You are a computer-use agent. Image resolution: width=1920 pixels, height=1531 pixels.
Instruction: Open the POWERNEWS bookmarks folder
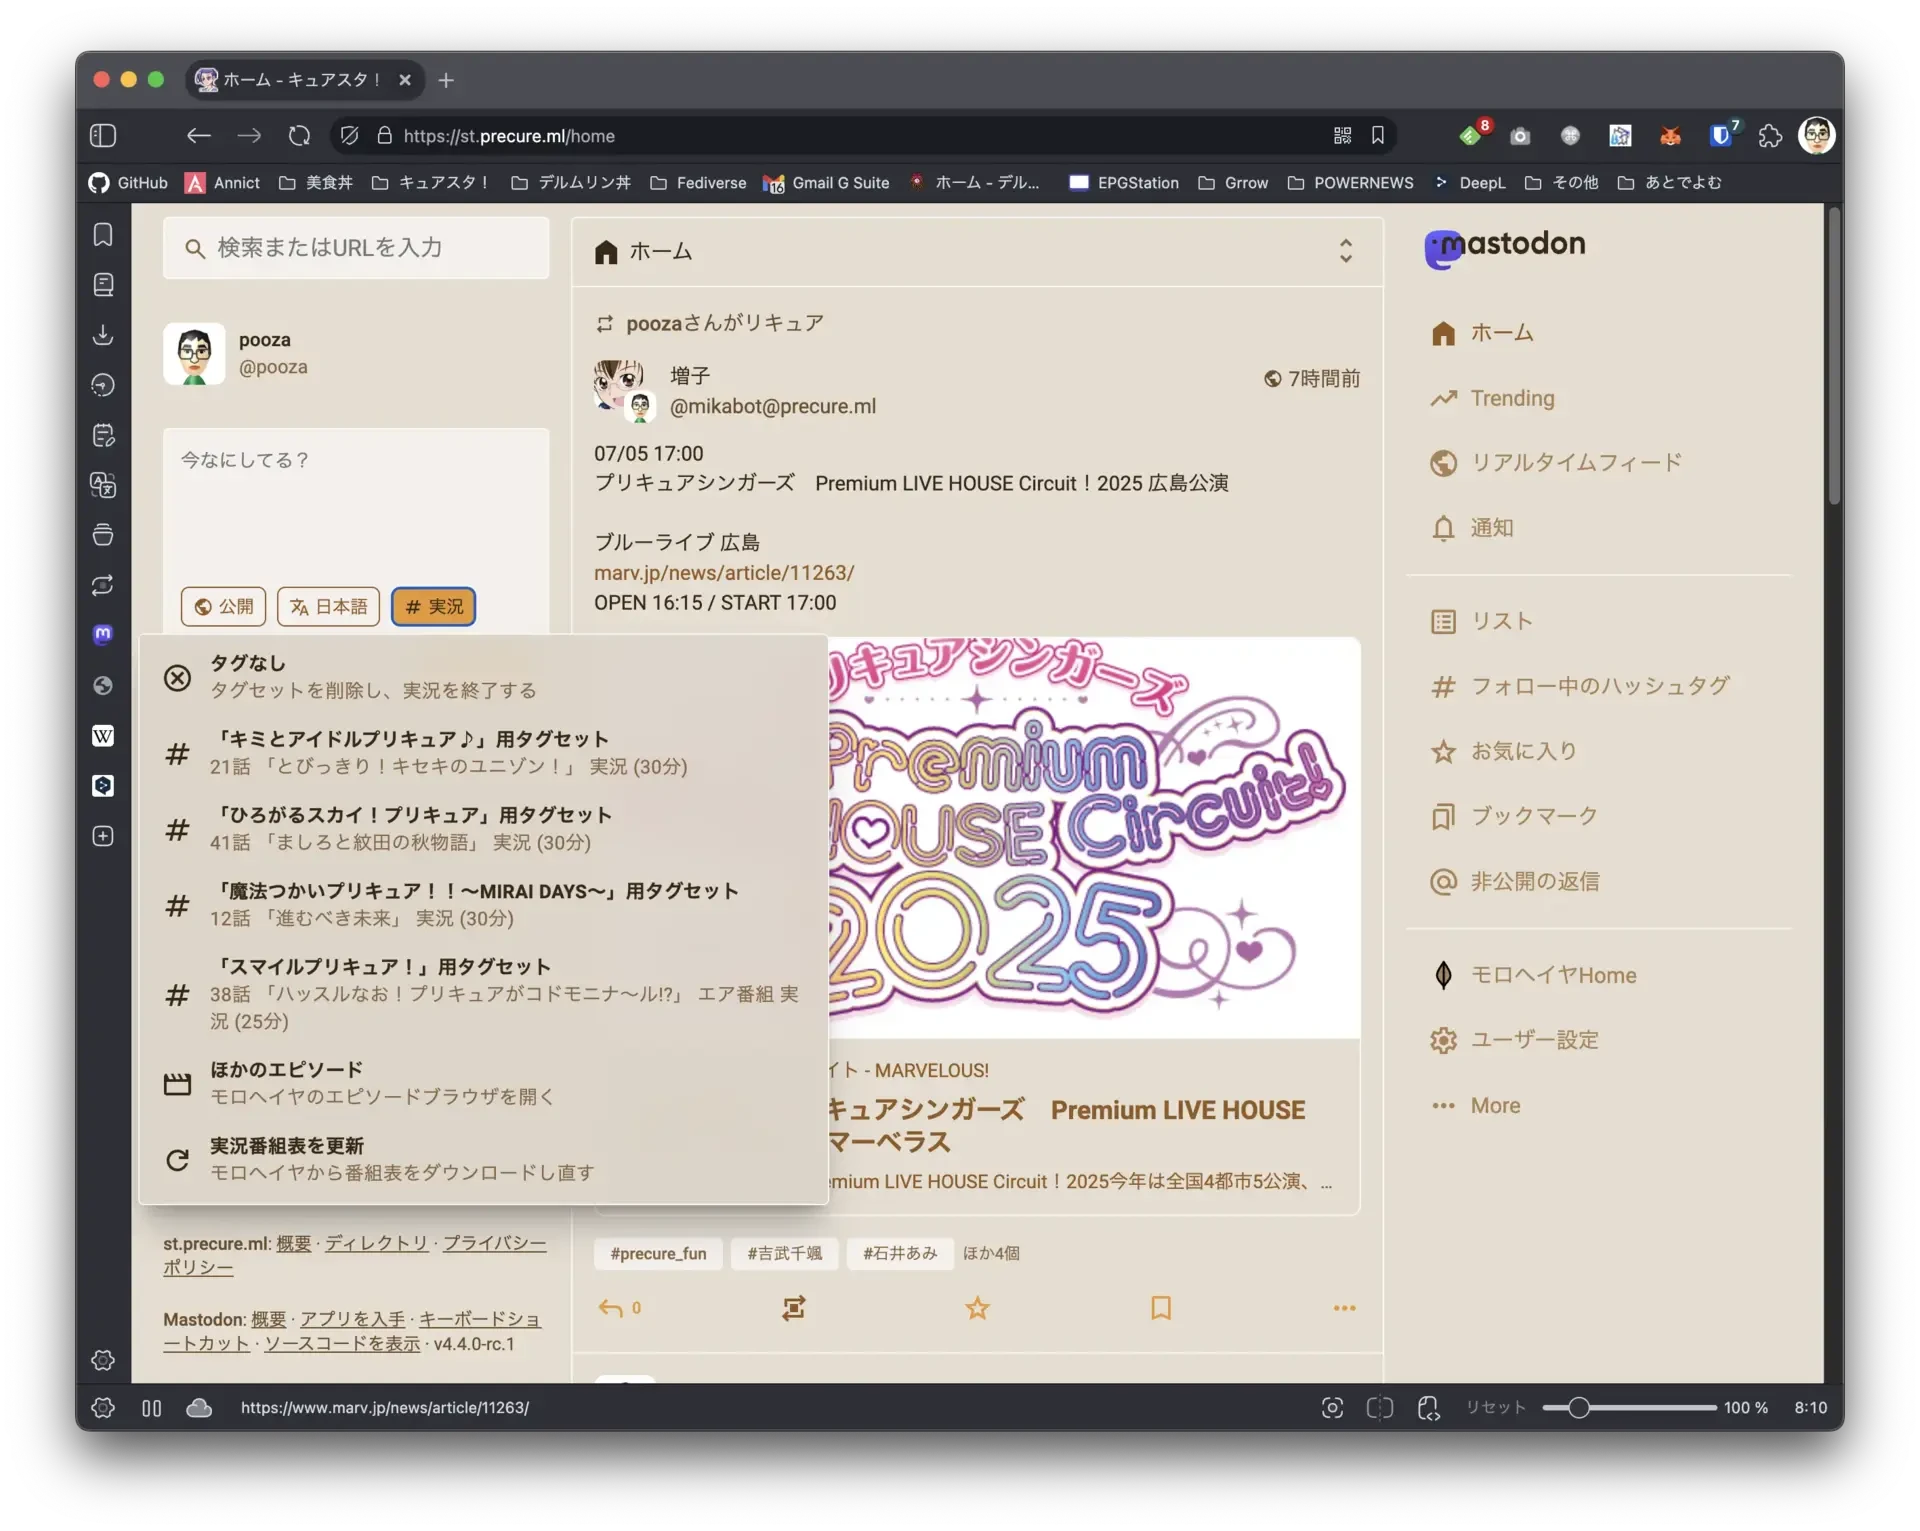[x=1350, y=182]
